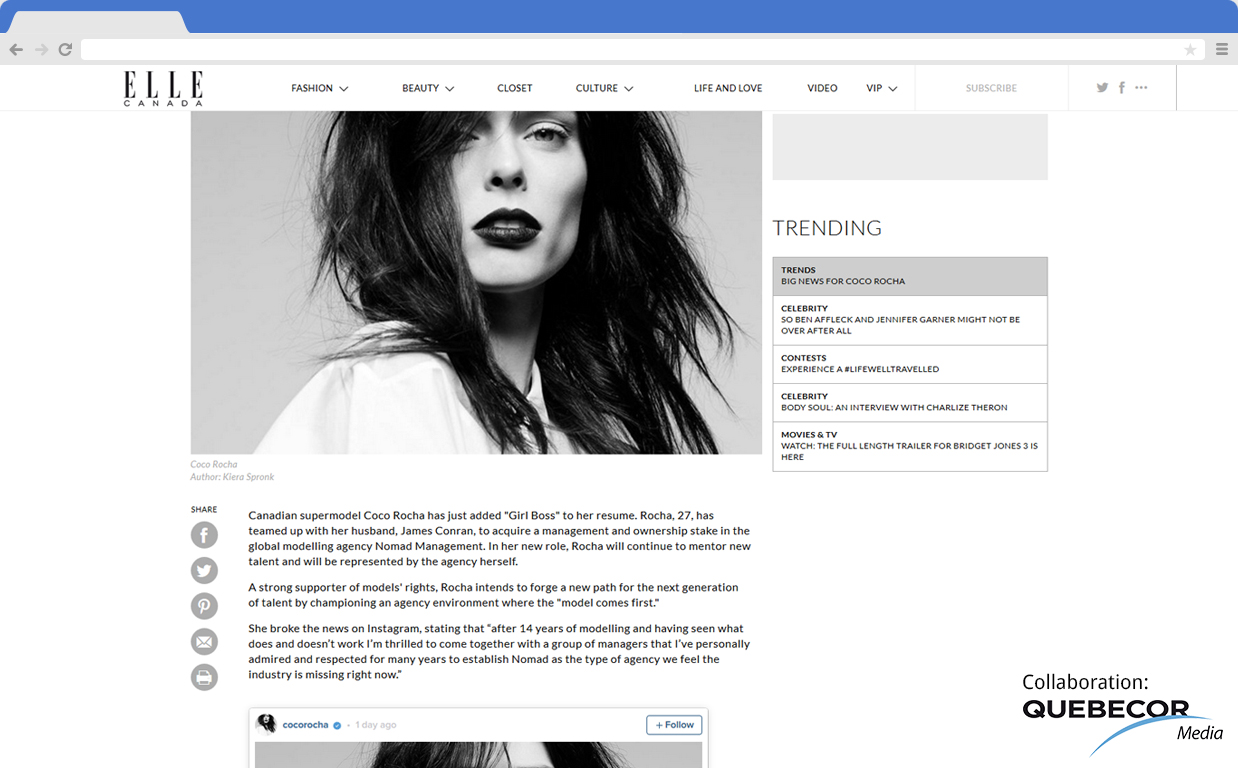
Task: Print the article
Action: [204, 677]
